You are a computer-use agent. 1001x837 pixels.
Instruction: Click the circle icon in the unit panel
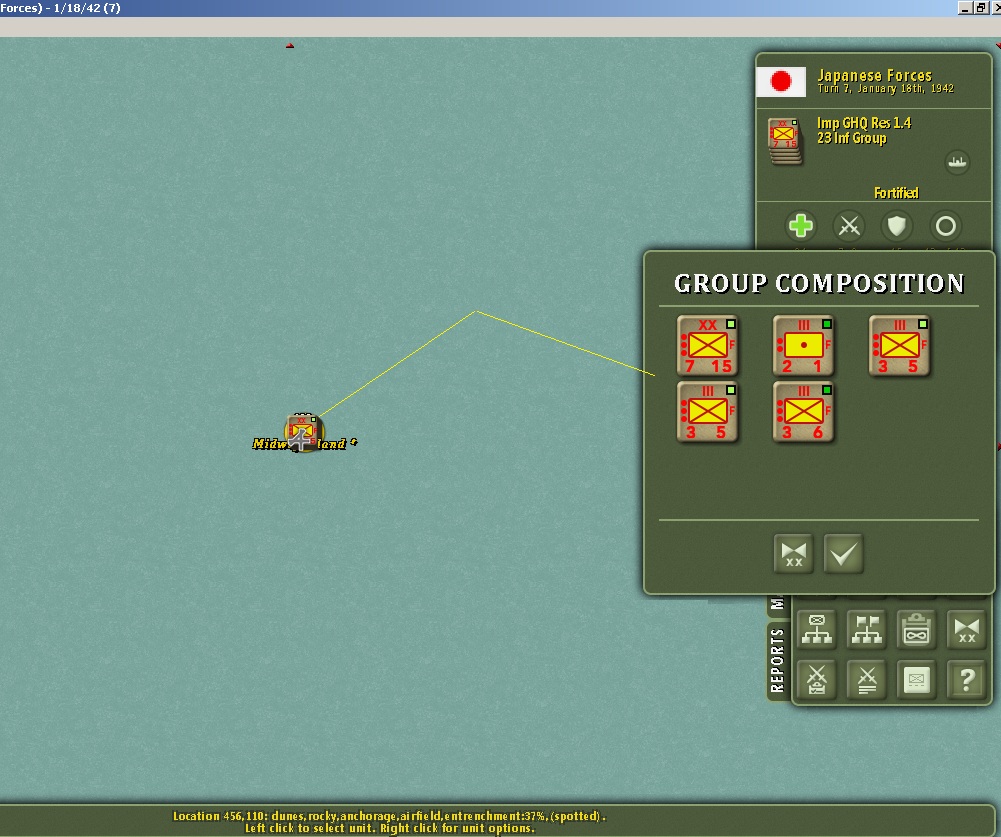[x=945, y=225]
